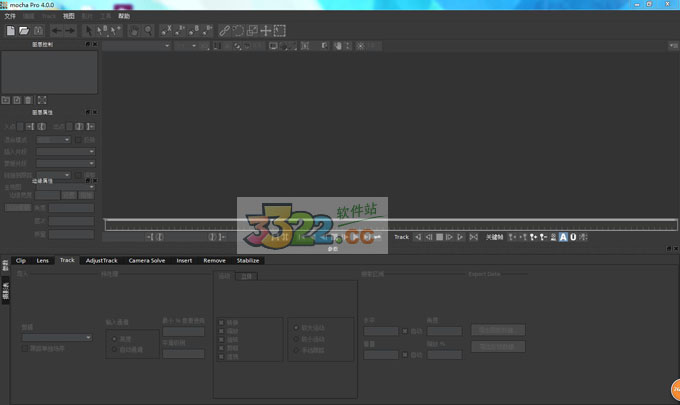
Task: Switch to the Camera Solve tab
Action: [146, 260]
